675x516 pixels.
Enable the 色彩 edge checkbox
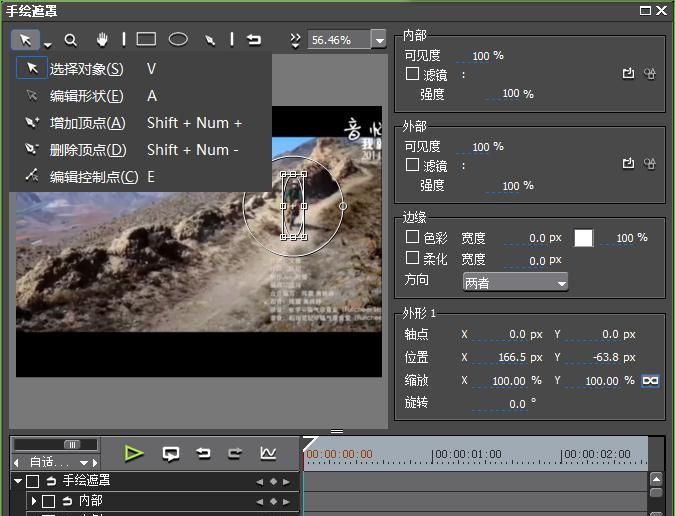(412, 236)
